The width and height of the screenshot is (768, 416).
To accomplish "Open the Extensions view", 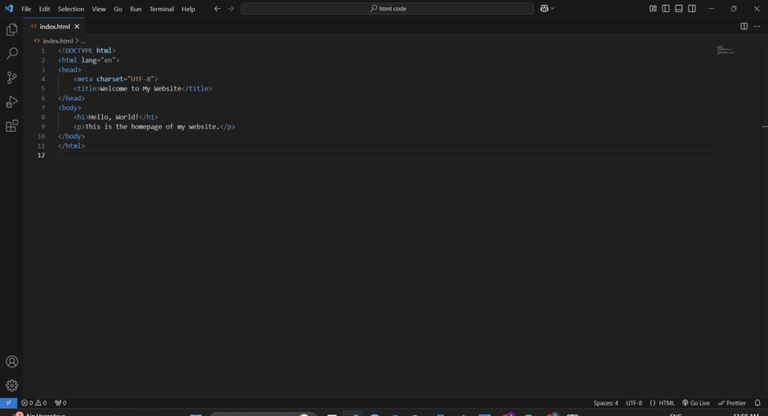I will [12, 126].
